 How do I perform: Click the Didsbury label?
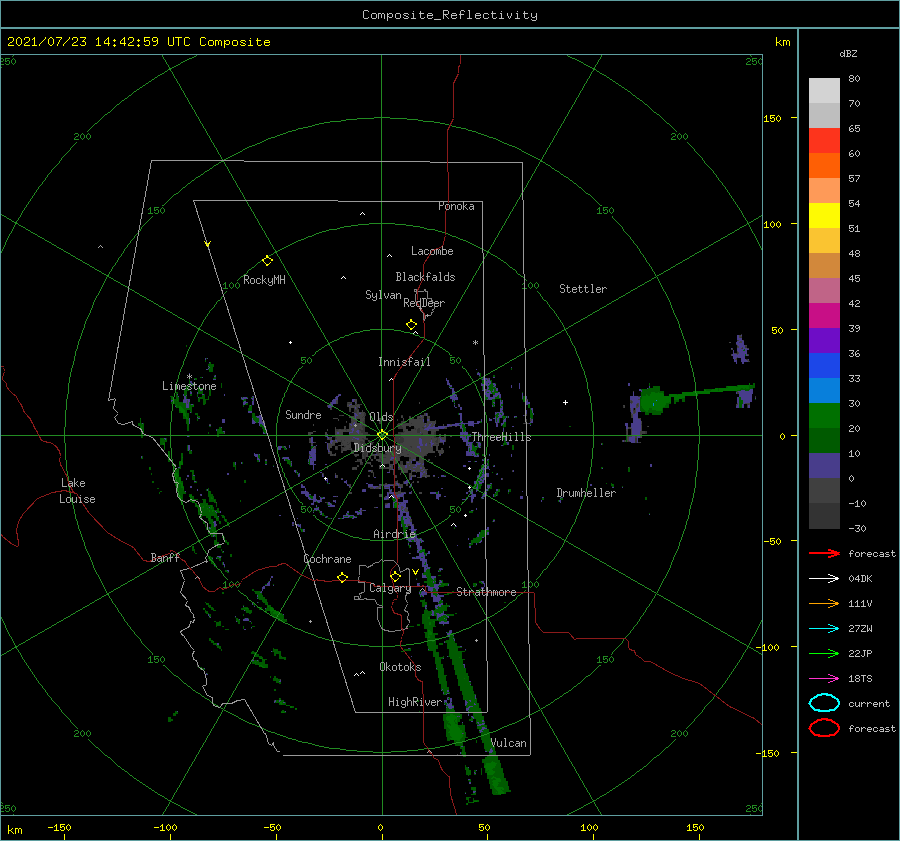[377, 448]
